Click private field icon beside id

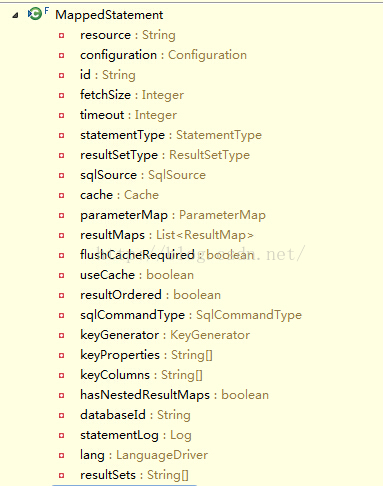click(x=61, y=75)
